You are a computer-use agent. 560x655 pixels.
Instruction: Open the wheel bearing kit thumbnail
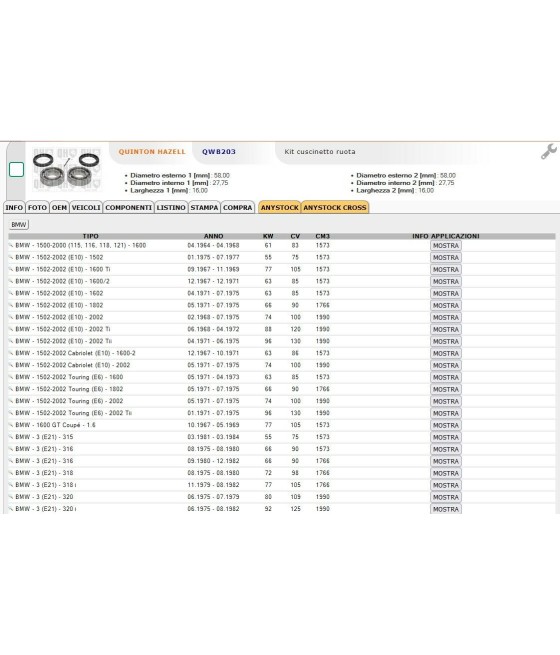click(67, 169)
